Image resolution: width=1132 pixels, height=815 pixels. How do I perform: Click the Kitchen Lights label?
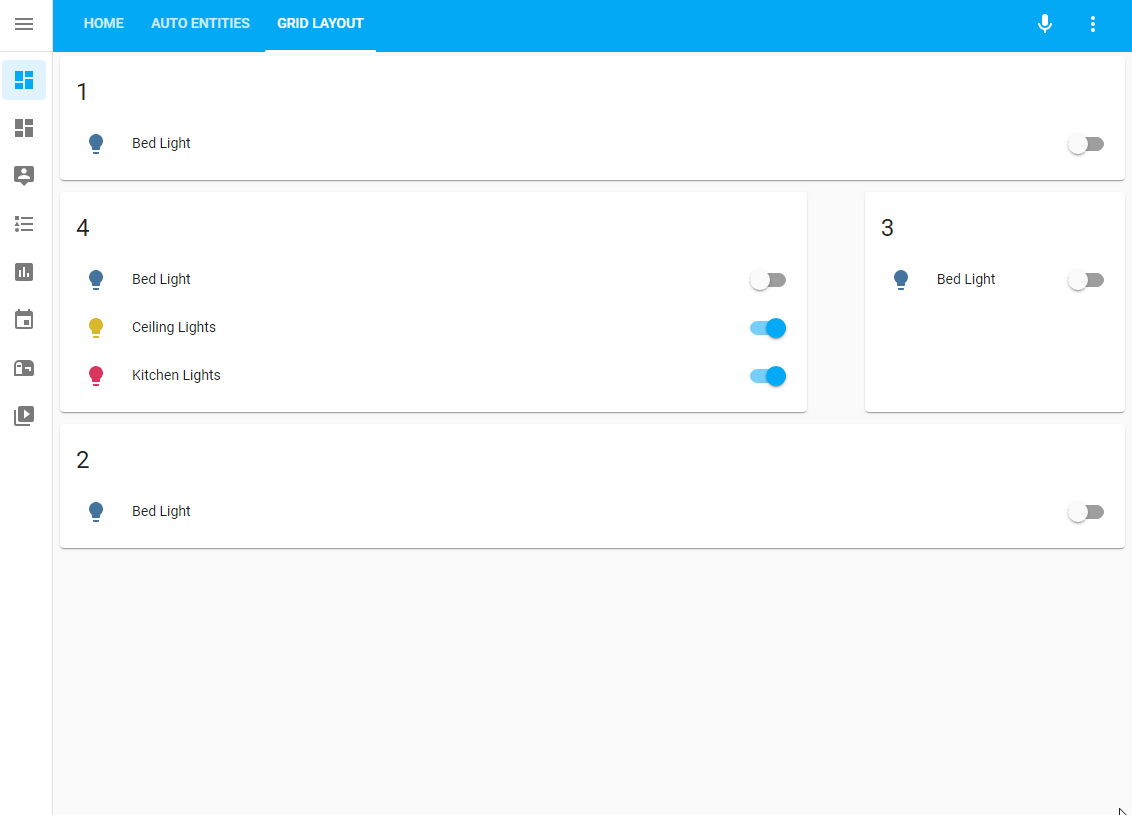tap(176, 375)
